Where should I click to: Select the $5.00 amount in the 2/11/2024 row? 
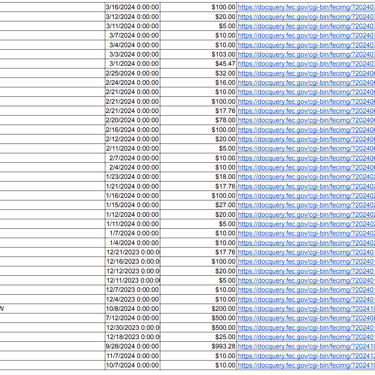click(198, 148)
